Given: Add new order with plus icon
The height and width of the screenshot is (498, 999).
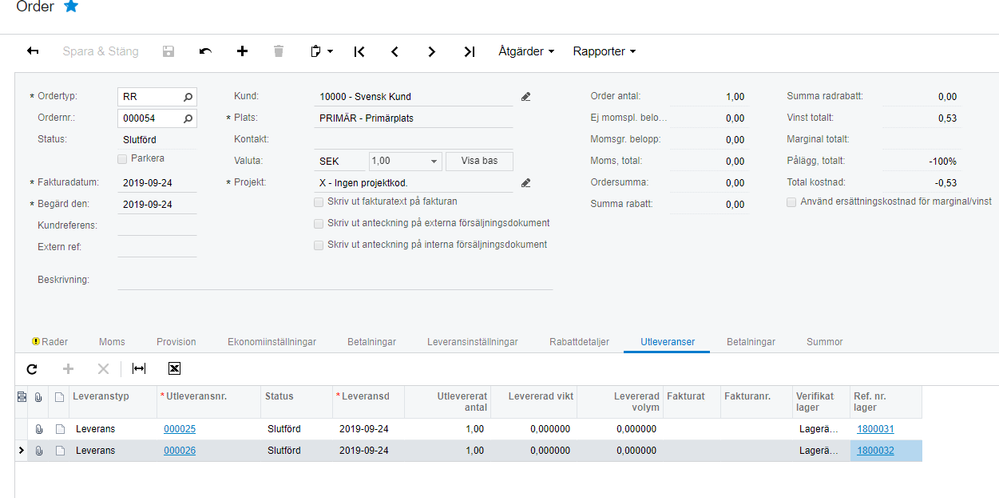Looking at the screenshot, I should click(x=242, y=51).
